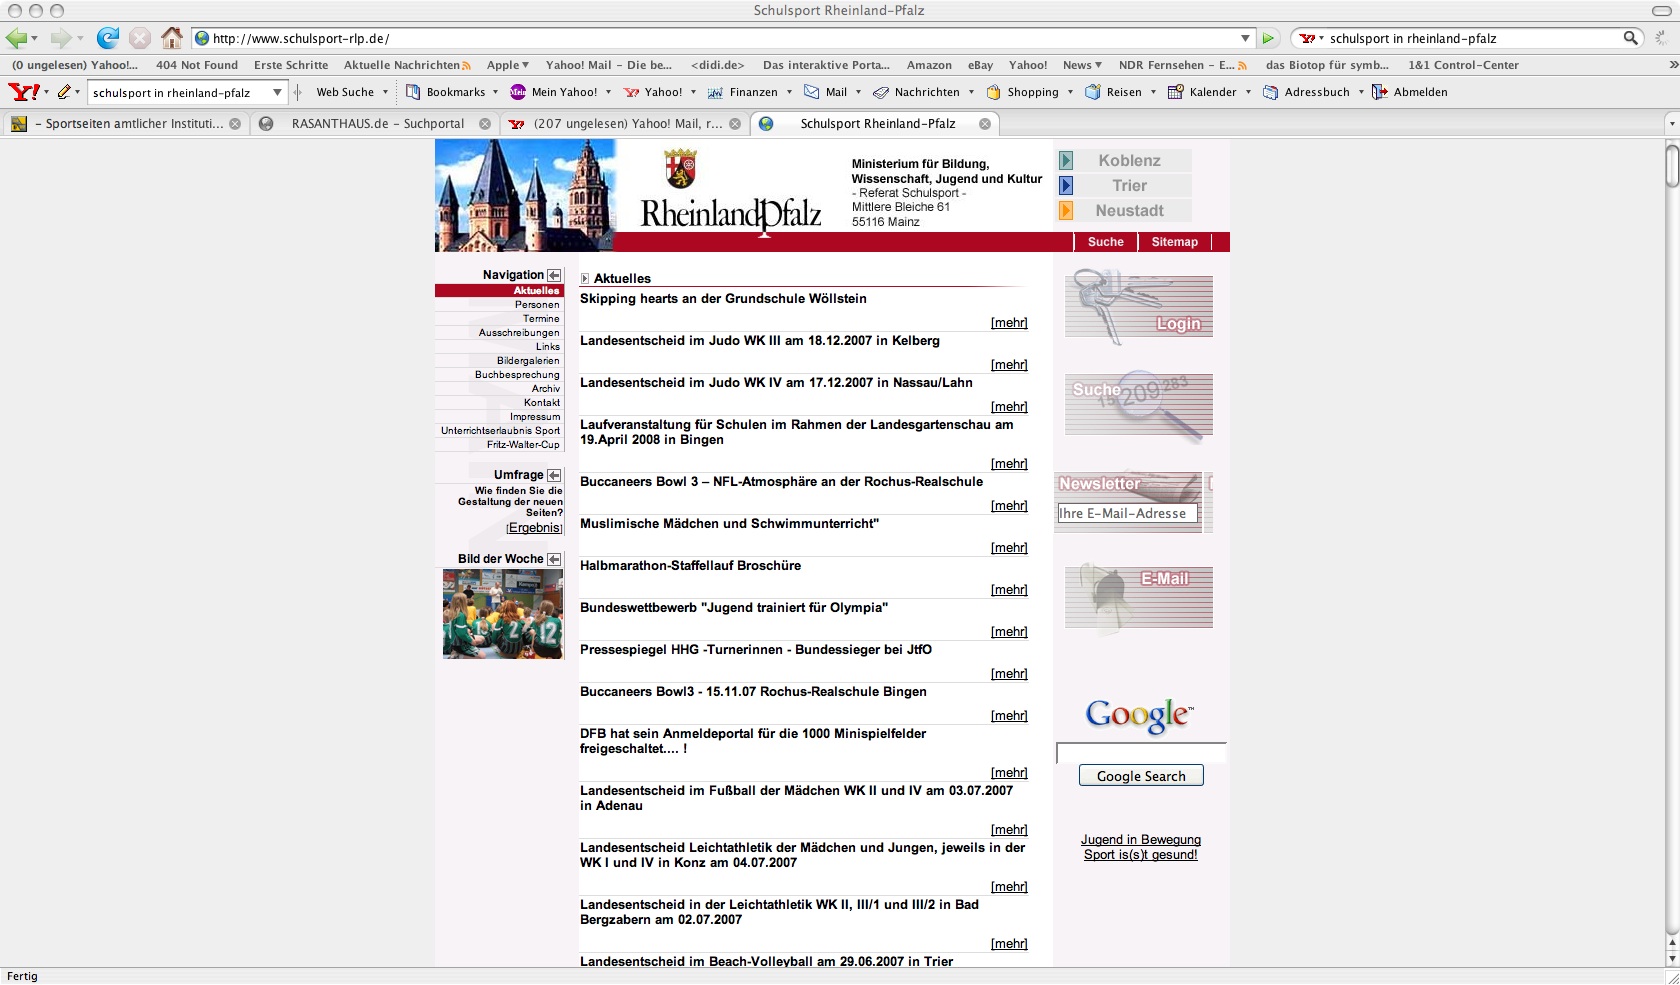1680x985 pixels.
Task: Click the E-Mail image on the sidebar
Action: click(1138, 598)
